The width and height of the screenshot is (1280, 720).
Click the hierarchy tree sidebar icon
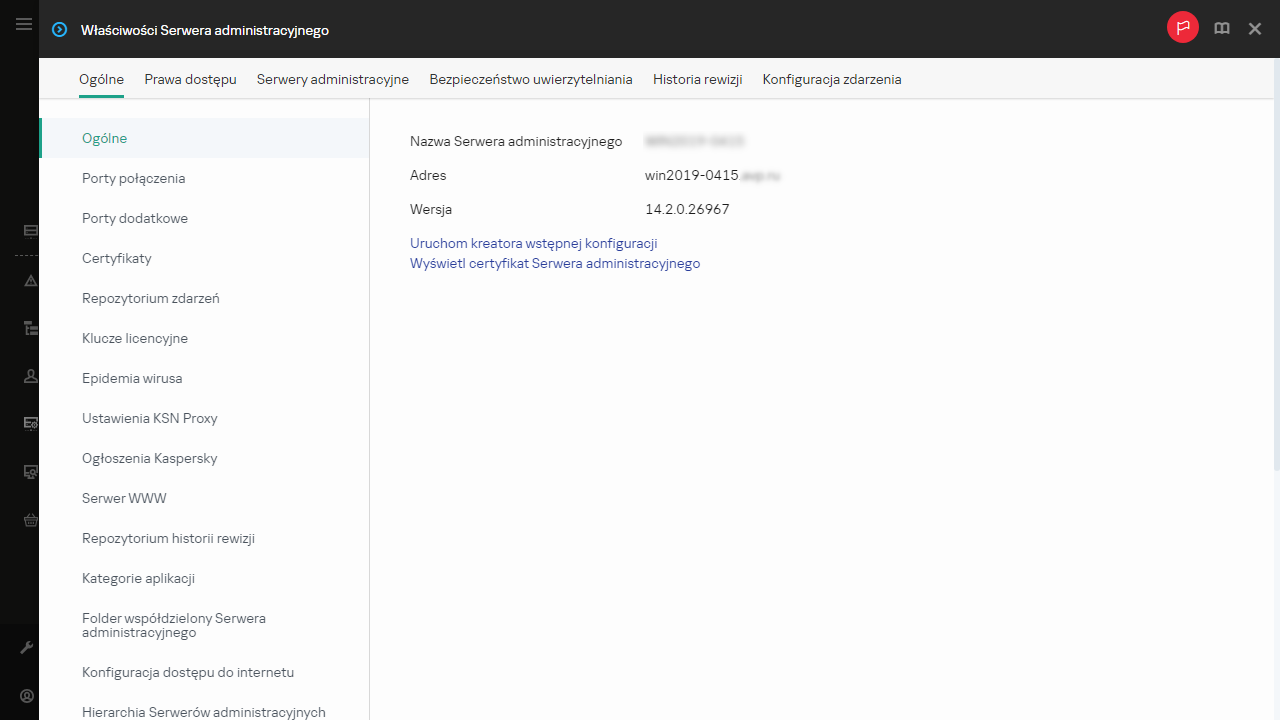click(30, 328)
